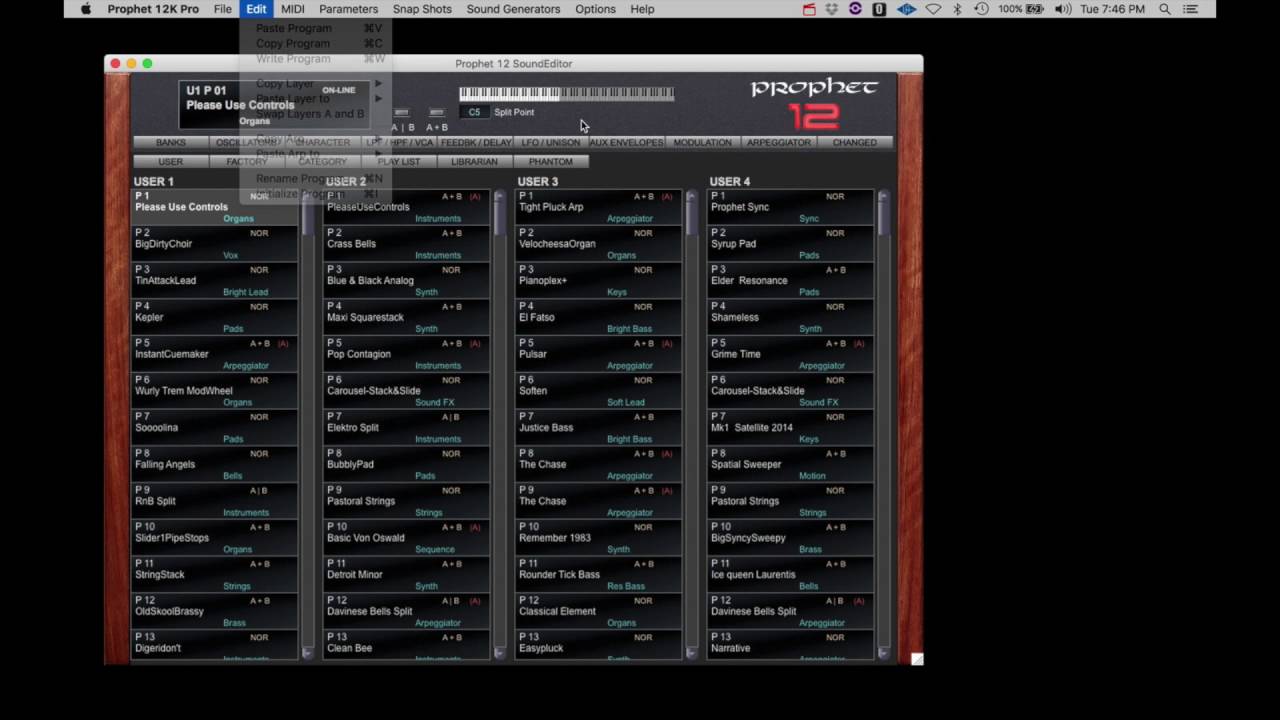Click the scroll-down arrow of the USER 2 list
The width and height of the screenshot is (1280, 720).
point(499,653)
